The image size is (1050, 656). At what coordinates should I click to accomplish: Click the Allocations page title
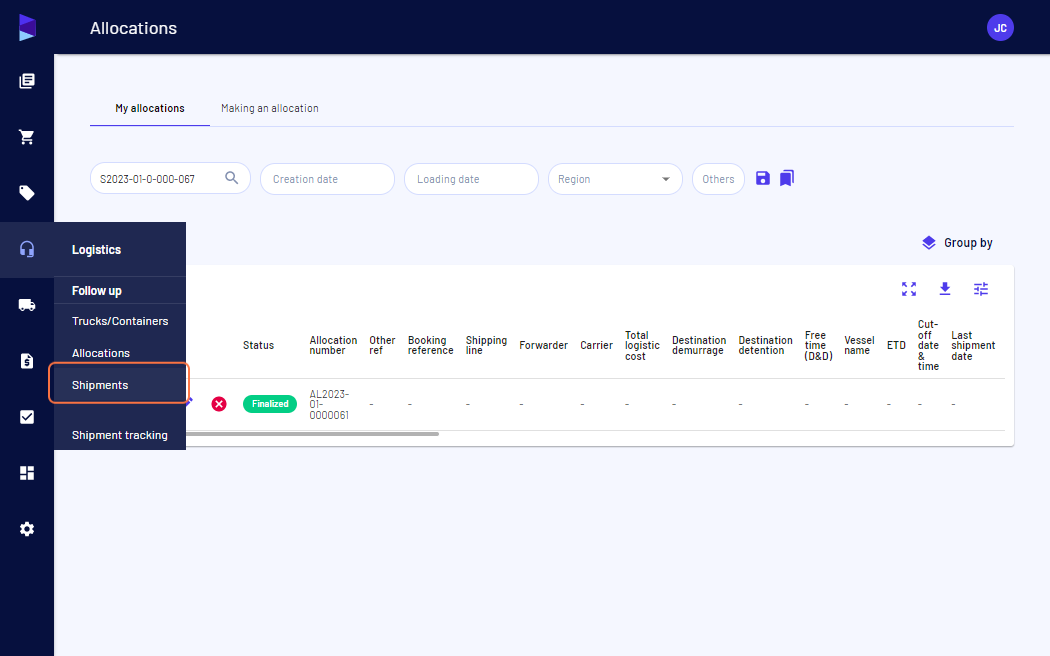click(133, 28)
